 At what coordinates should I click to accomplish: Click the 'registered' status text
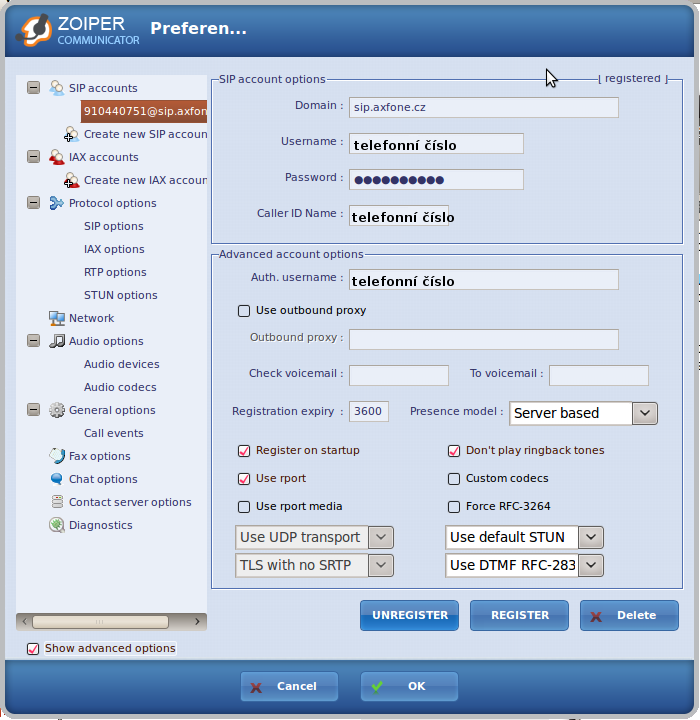[632, 79]
